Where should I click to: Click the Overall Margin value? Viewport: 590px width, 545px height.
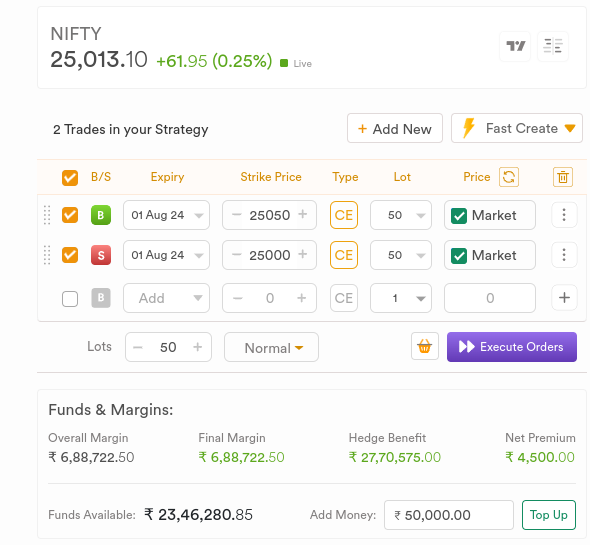click(91, 457)
